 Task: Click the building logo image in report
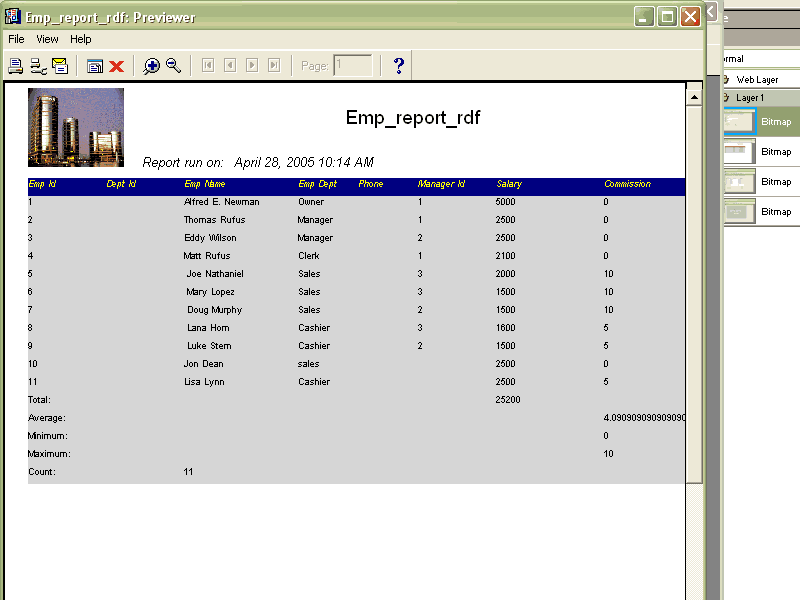point(76,127)
